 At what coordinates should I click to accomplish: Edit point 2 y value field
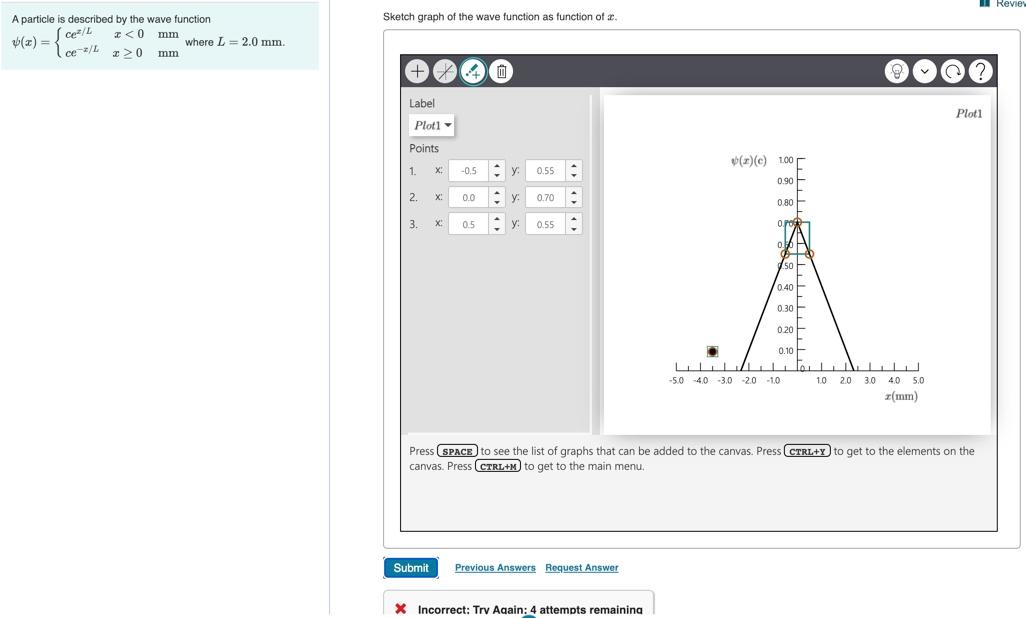pos(545,198)
